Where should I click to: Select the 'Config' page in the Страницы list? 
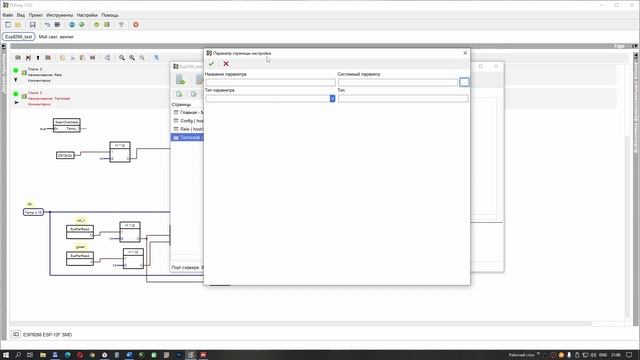[188, 121]
